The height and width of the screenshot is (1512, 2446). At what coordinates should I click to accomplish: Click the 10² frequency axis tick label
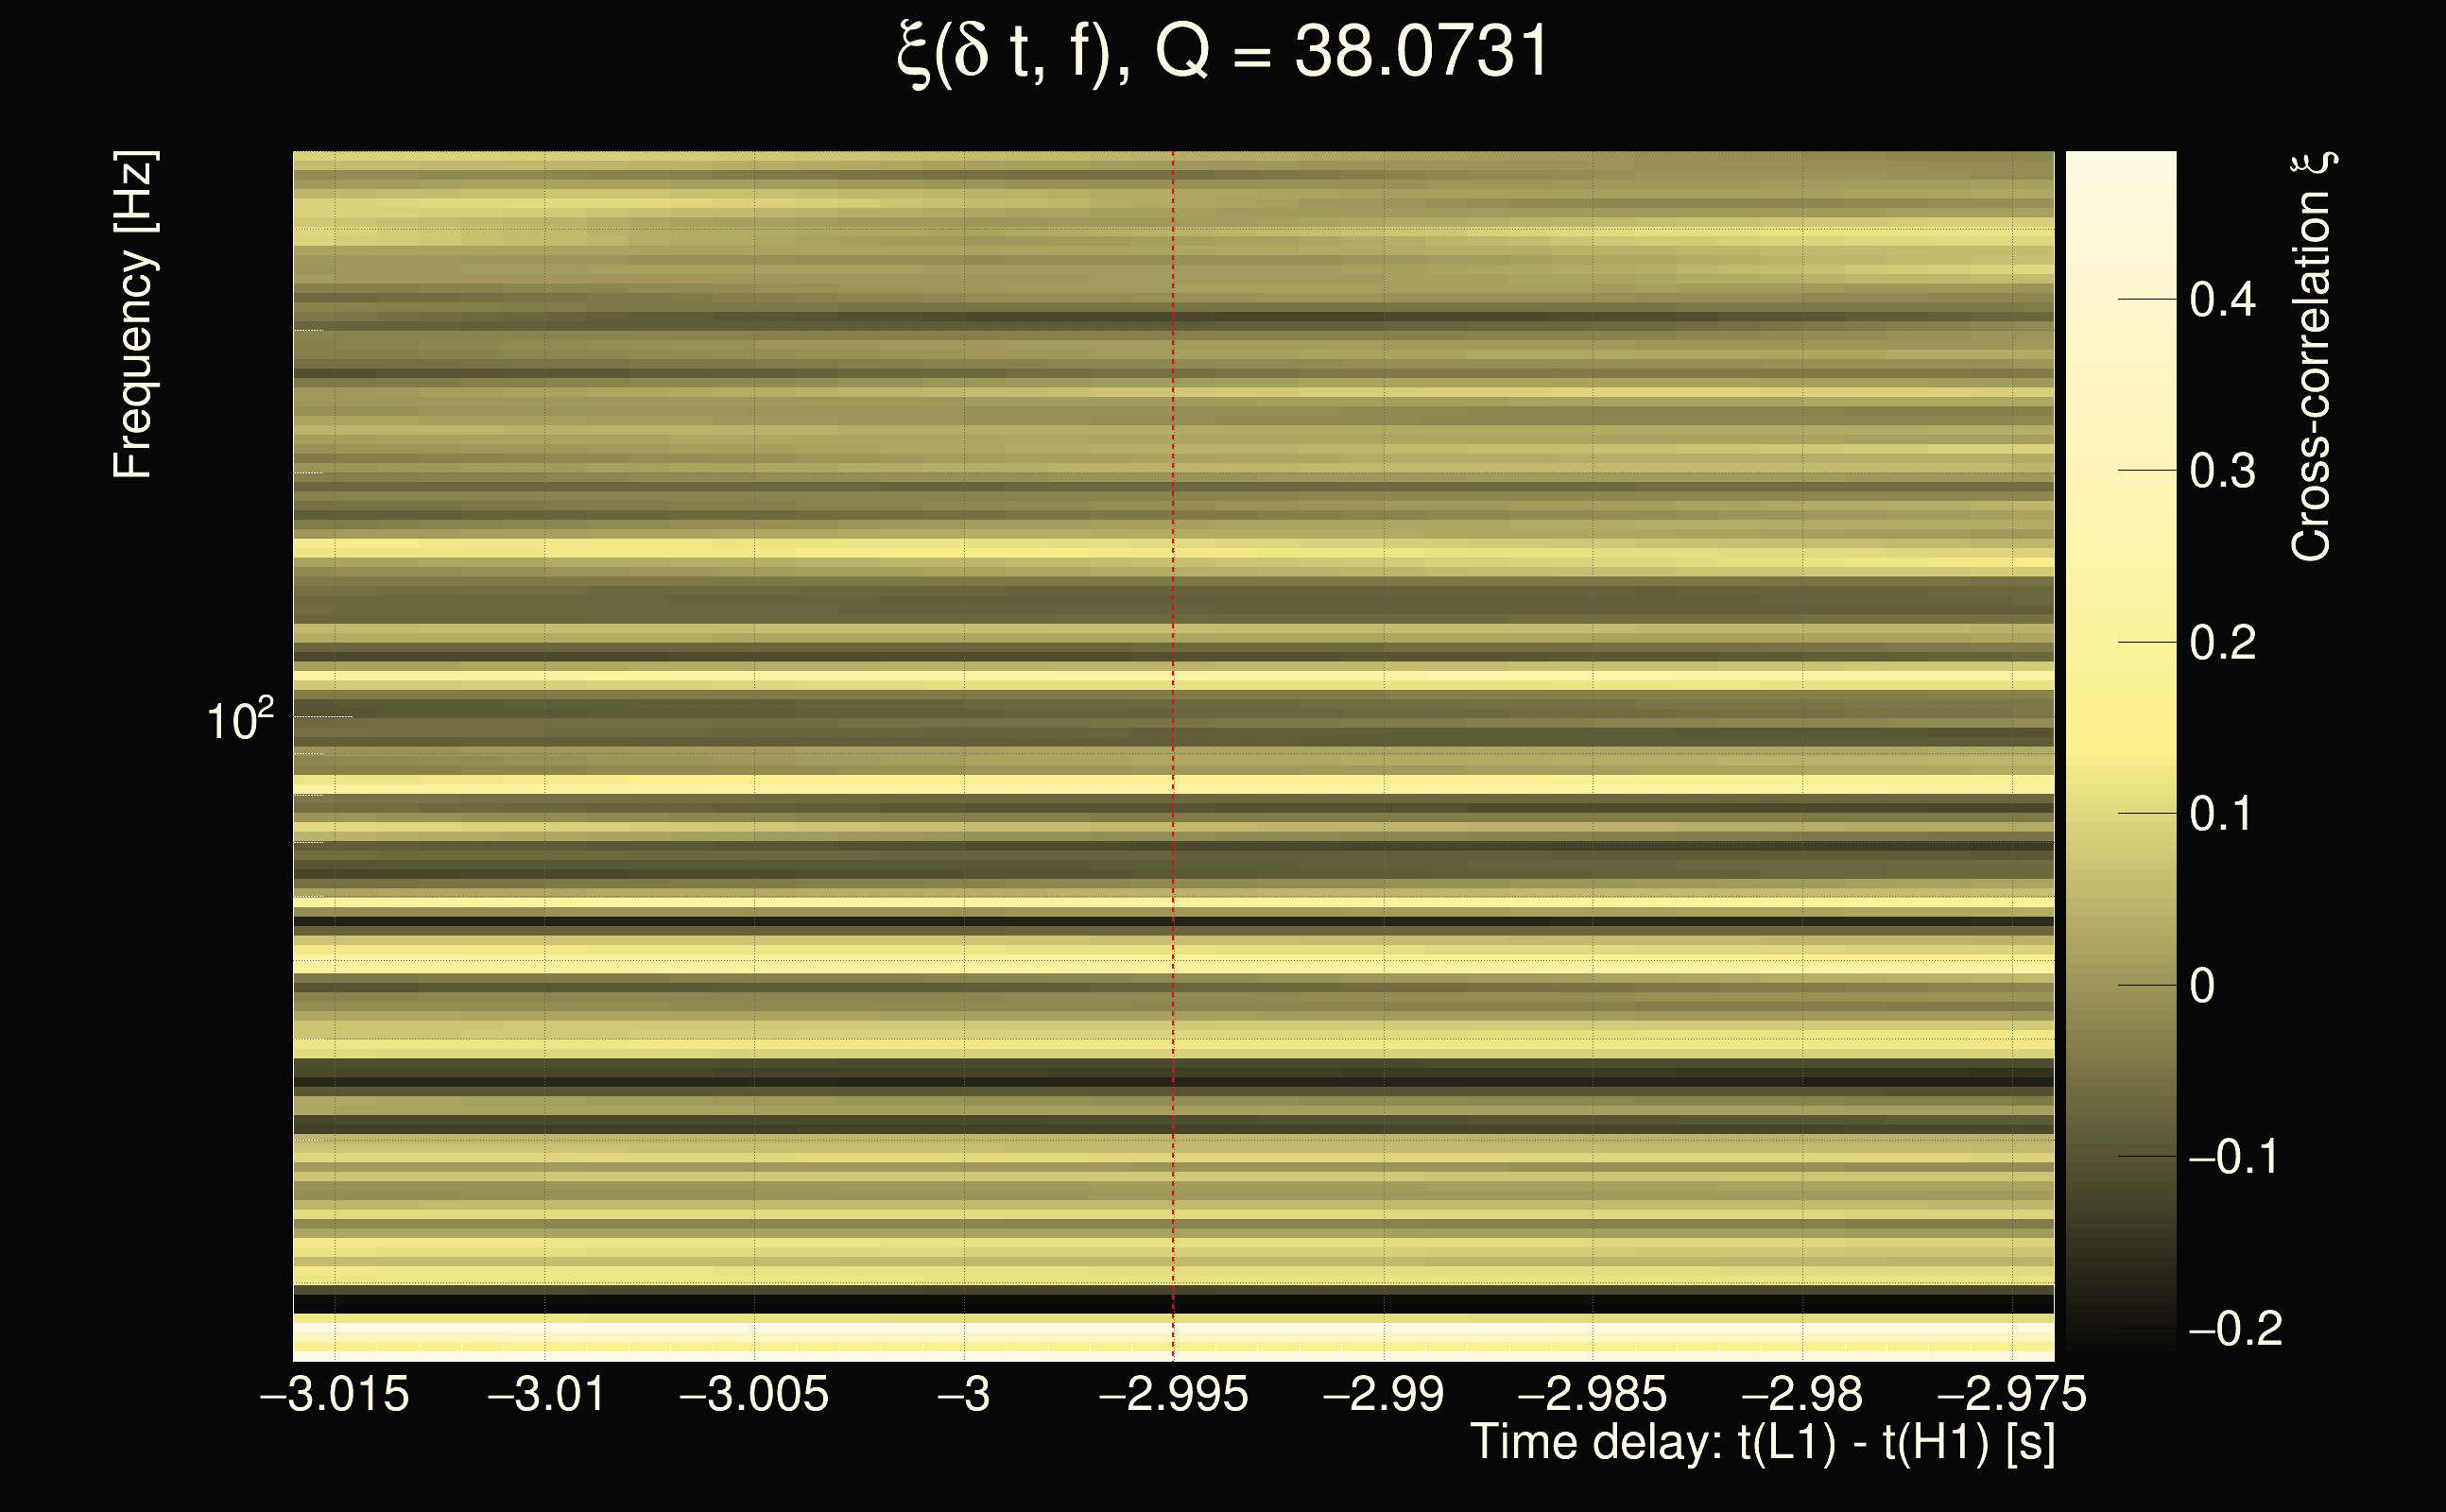239,720
